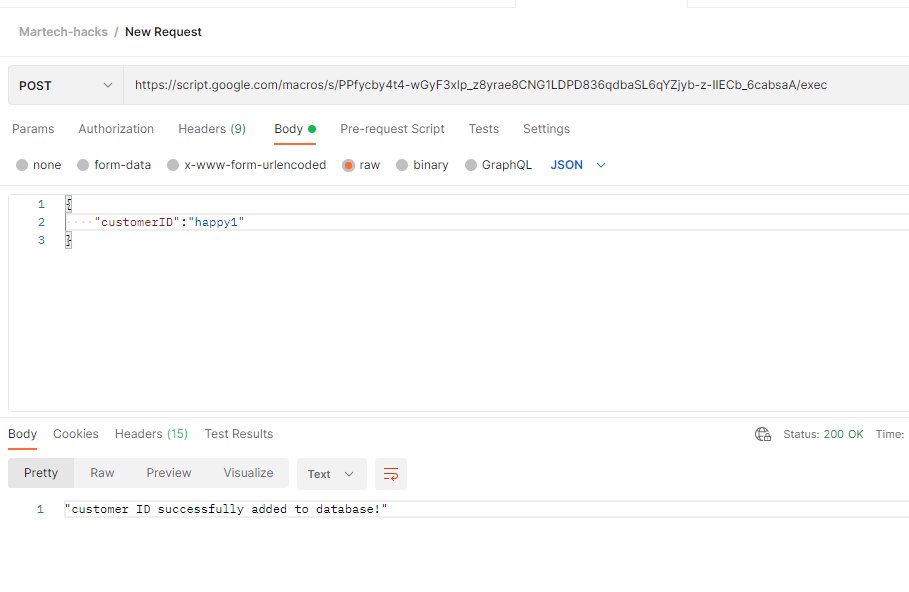Click the response line number 1
This screenshot has height=592, width=909.
click(40, 509)
